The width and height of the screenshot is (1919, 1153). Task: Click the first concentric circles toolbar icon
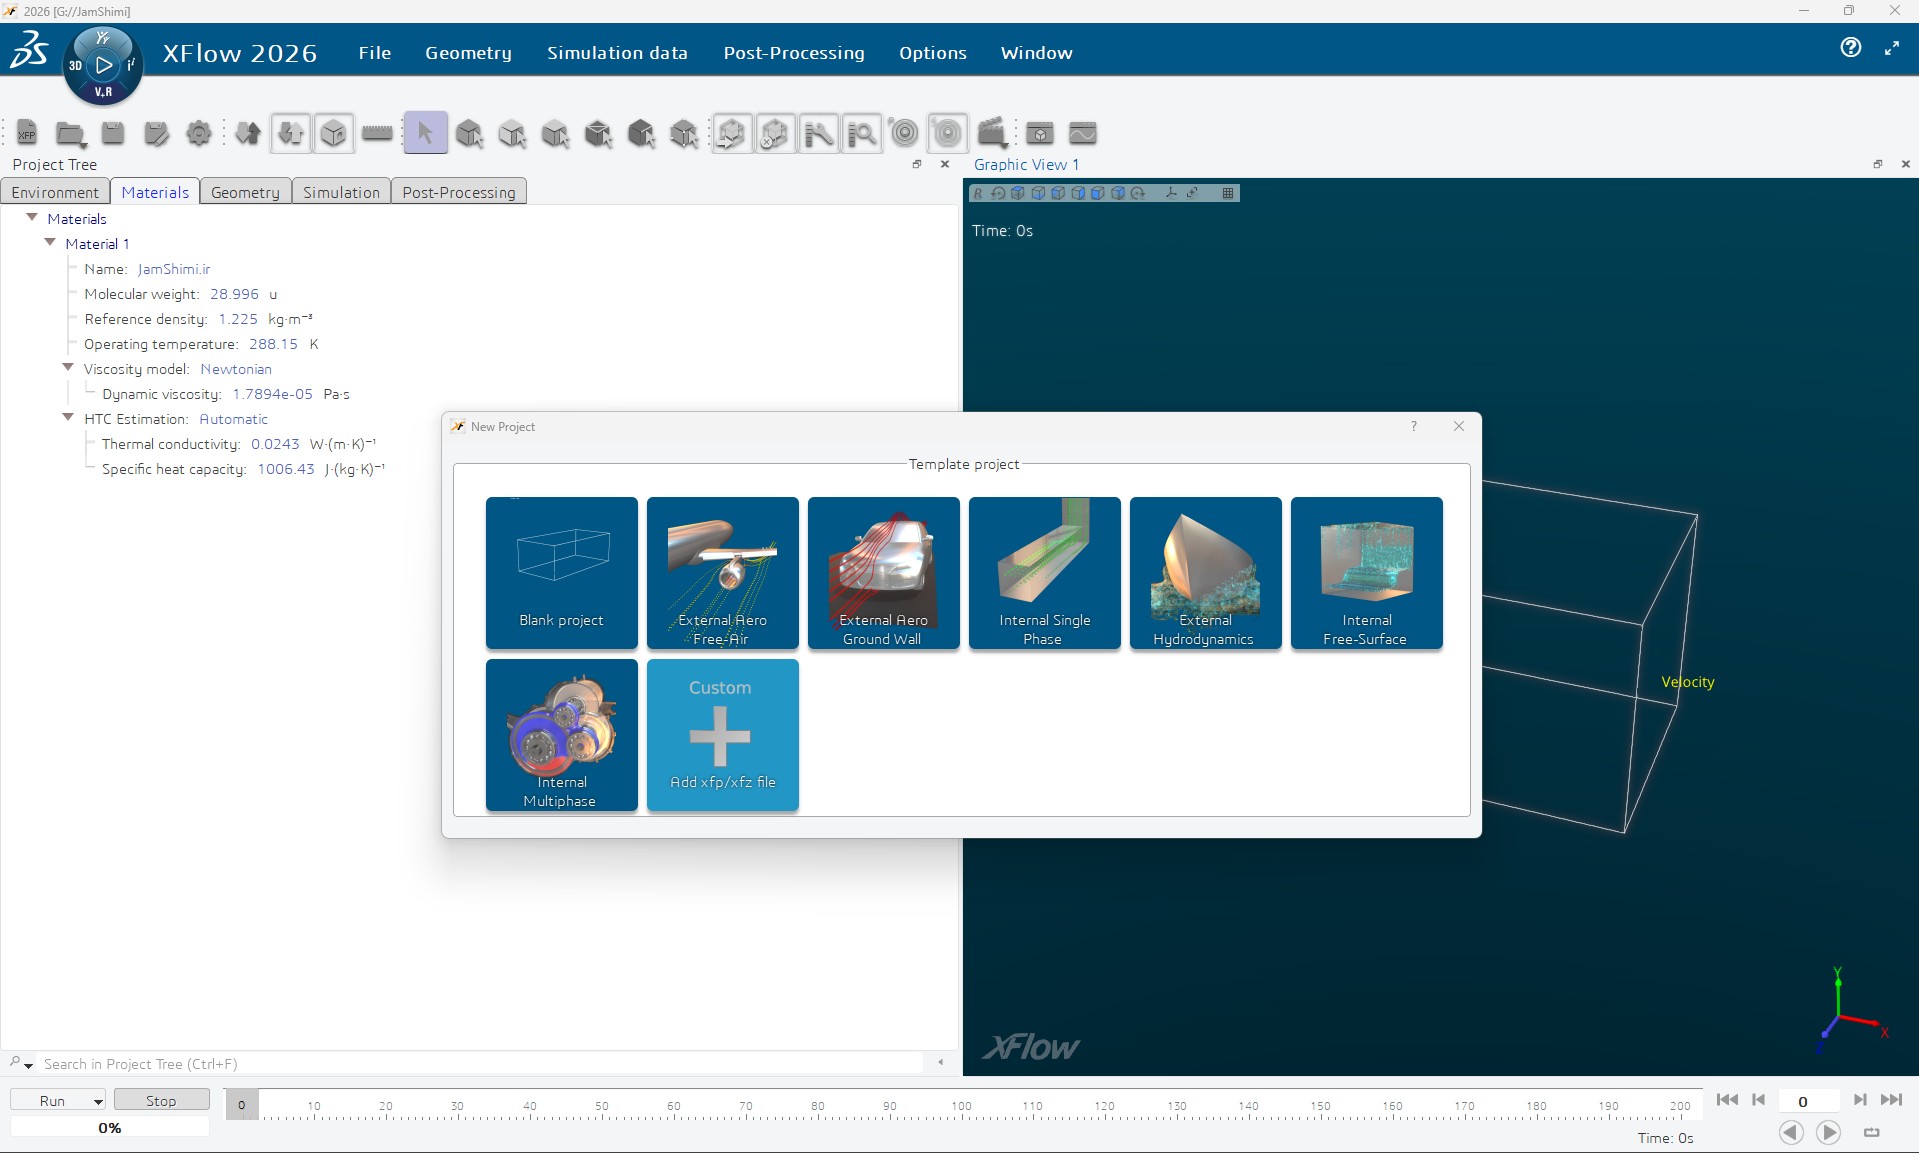(x=904, y=133)
